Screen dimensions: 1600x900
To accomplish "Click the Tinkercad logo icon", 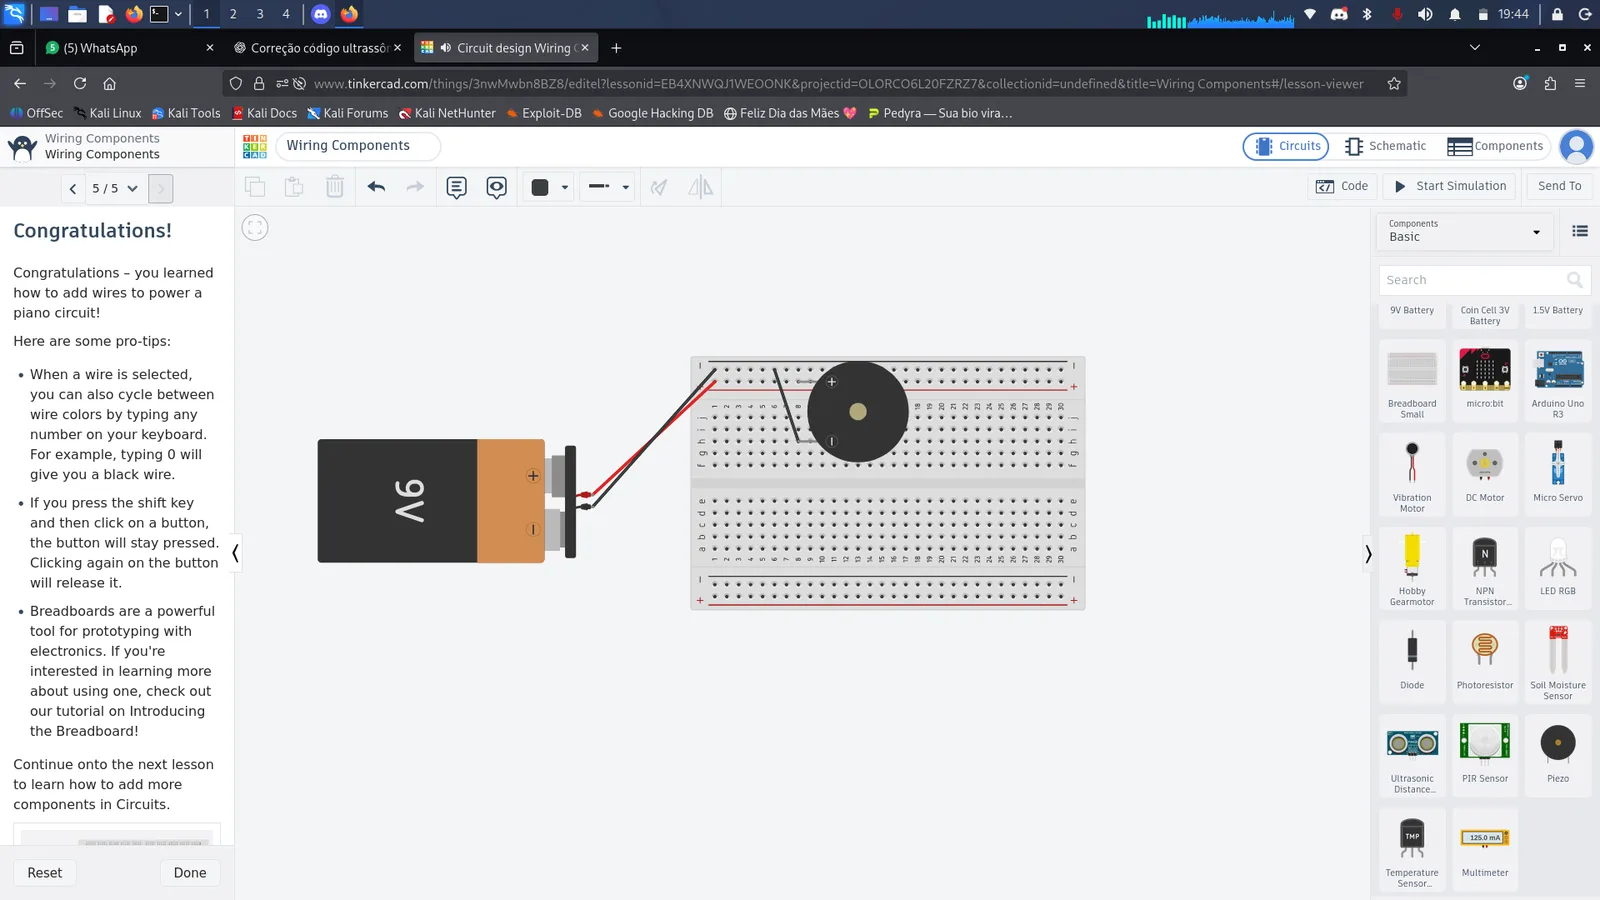I will pos(255,146).
